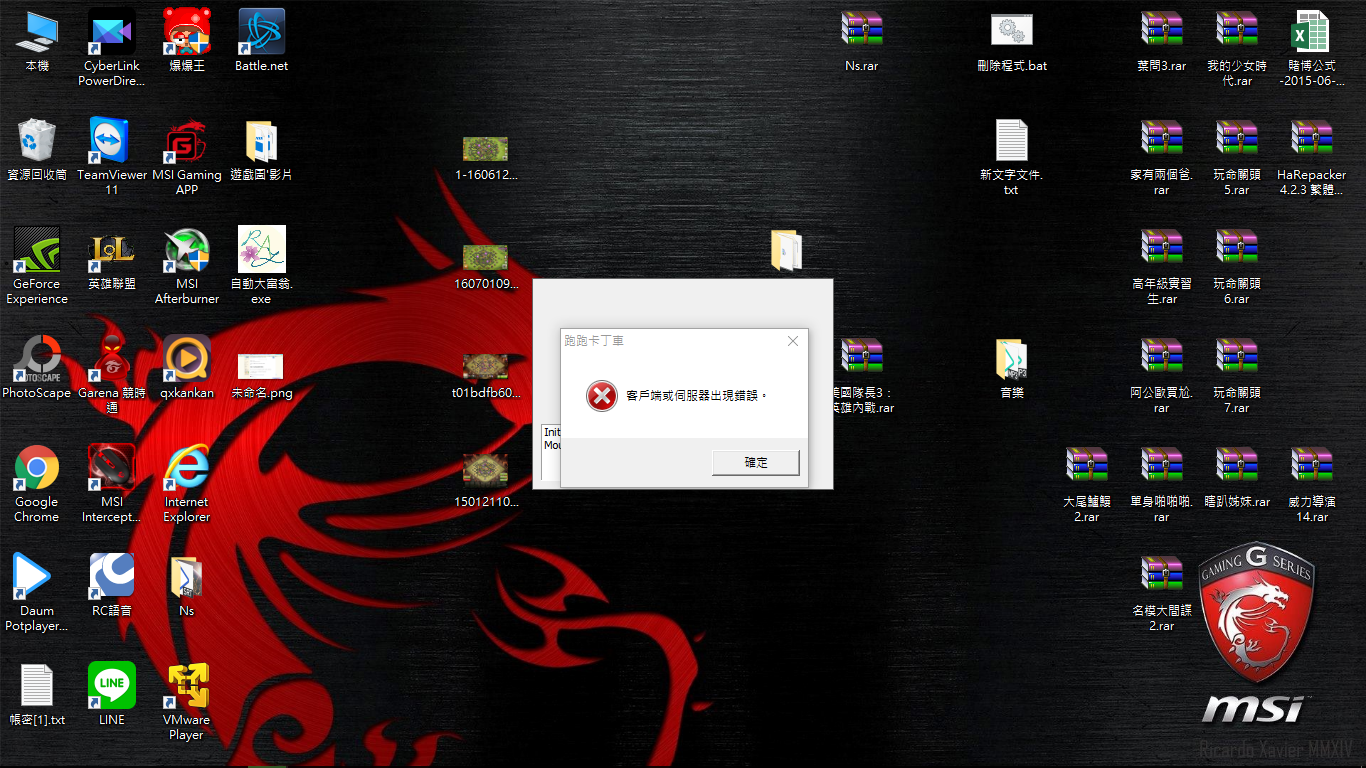Select 新文字文件.txt file
The width and height of the screenshot is (1366, 768).
(x=1011, y=157)
